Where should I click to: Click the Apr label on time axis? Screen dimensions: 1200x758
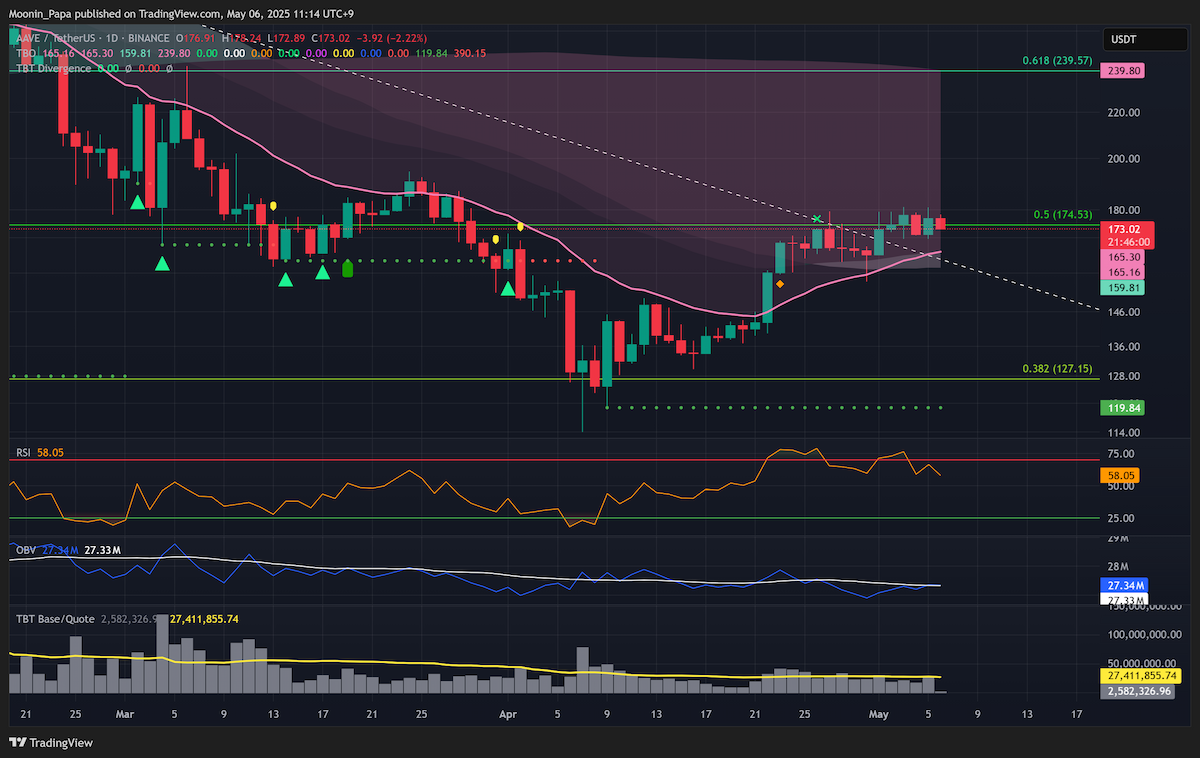pyautogui.click(x=508, y=715)
